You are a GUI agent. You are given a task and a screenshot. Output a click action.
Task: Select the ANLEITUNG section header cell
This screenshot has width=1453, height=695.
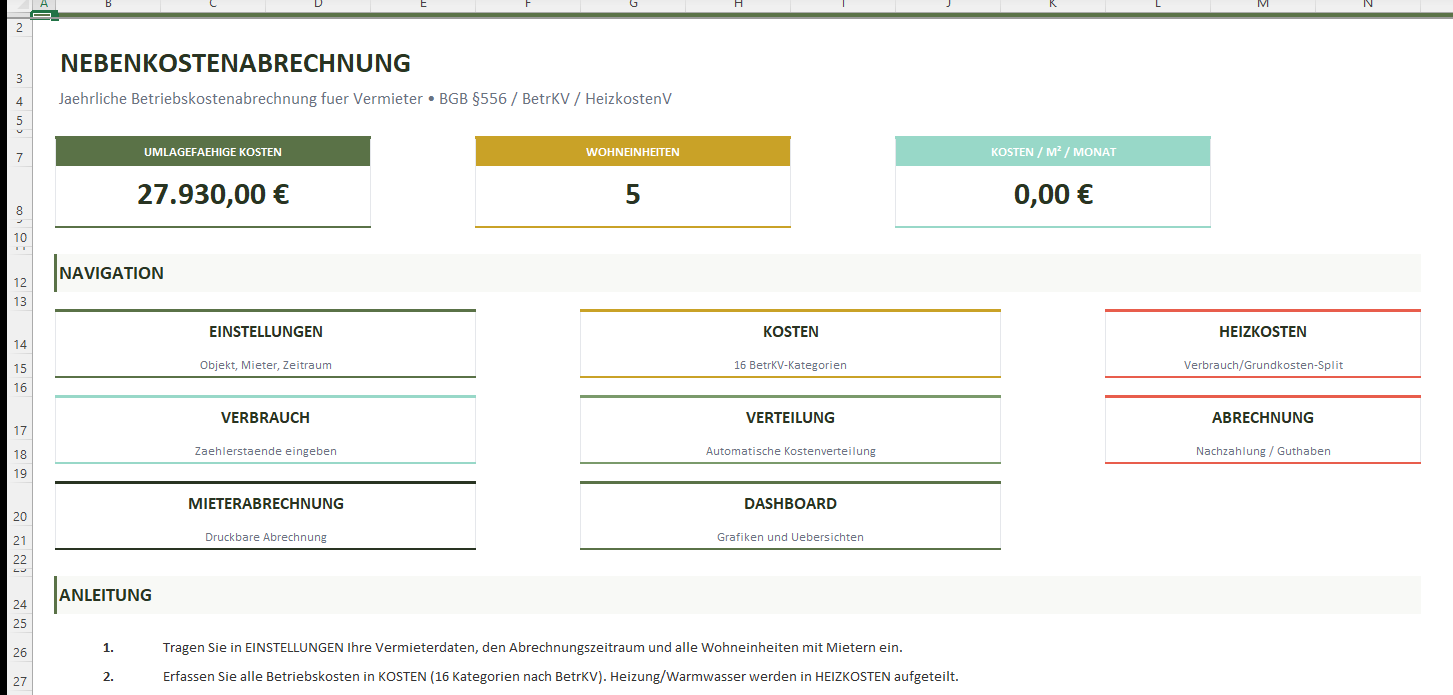[106, 595]
